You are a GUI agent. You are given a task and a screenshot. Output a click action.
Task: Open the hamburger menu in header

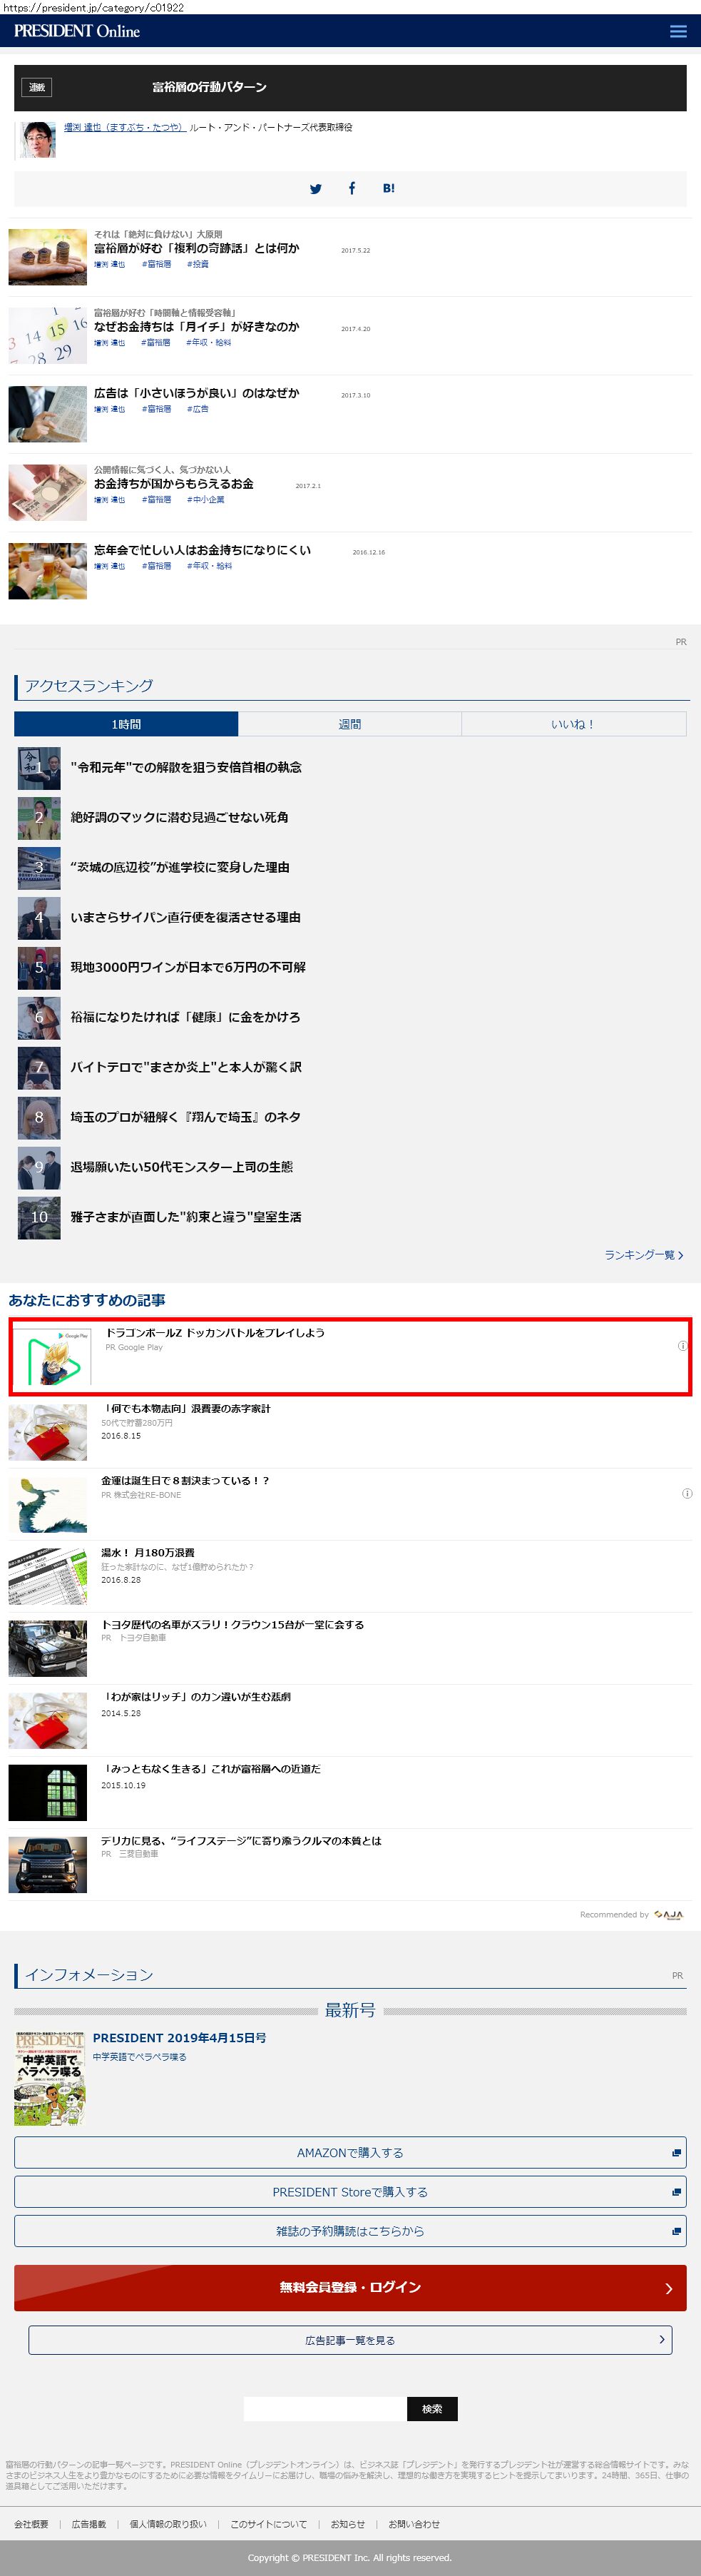click(678, 31)
